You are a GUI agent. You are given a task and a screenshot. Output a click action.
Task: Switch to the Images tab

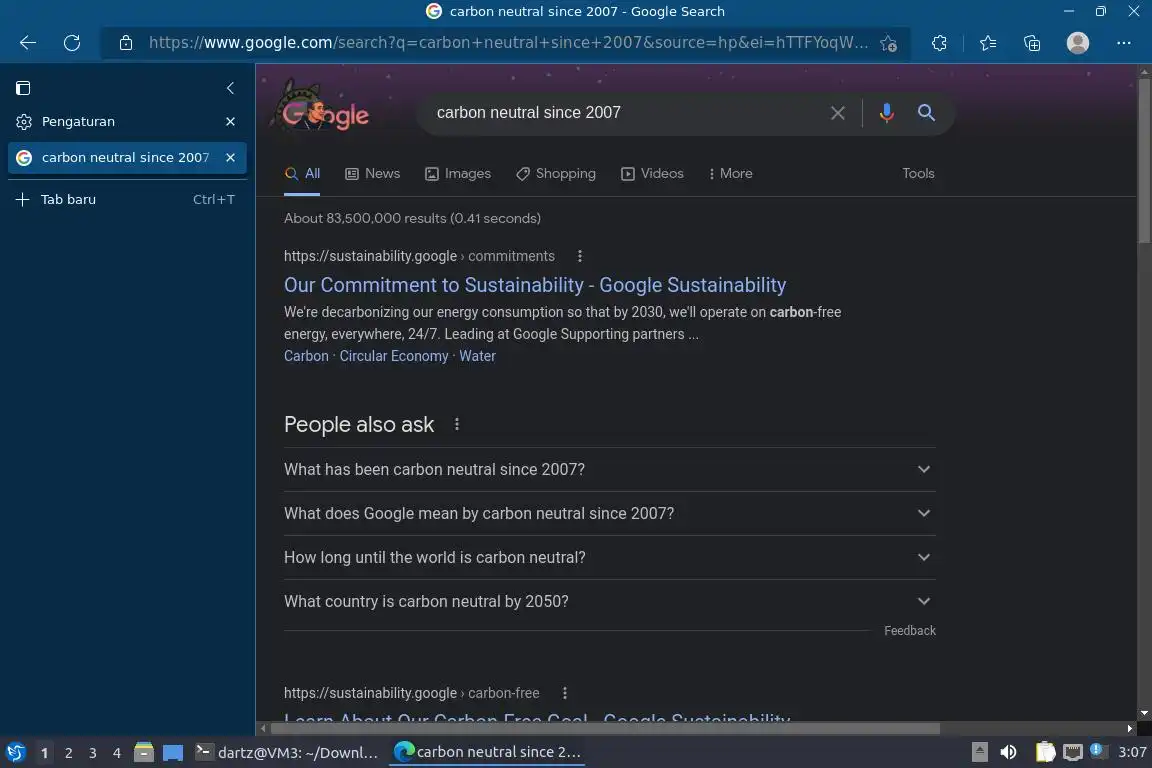[x=458, y=174]
